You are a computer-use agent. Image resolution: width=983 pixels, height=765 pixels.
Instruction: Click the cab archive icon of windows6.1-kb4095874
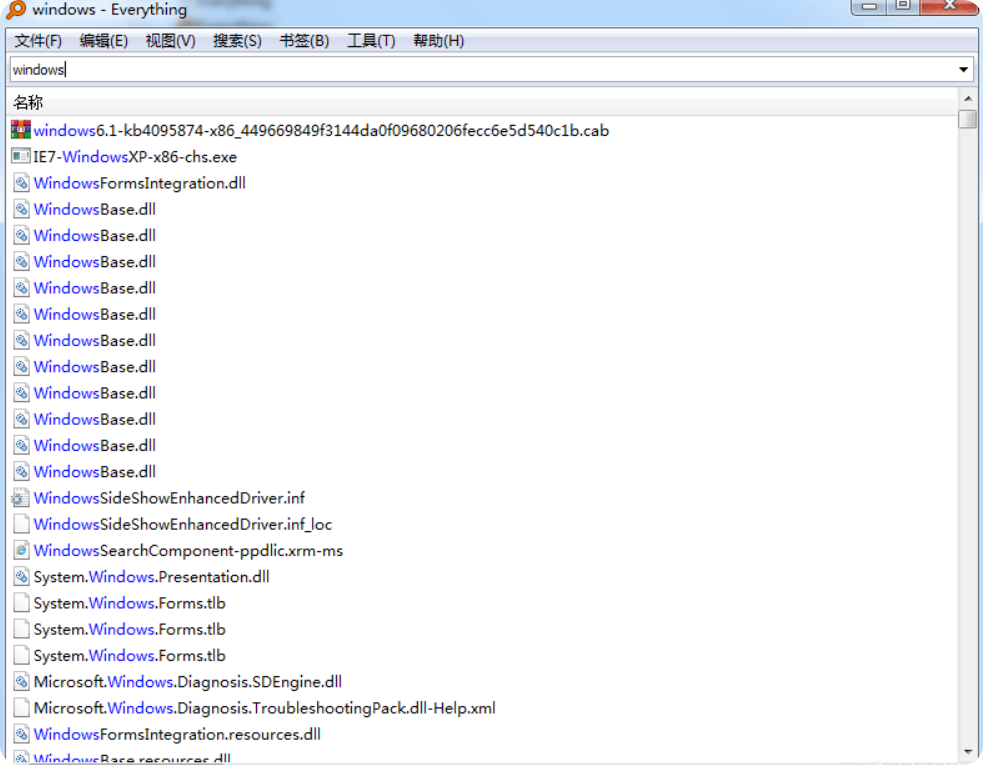pos(21,130)
